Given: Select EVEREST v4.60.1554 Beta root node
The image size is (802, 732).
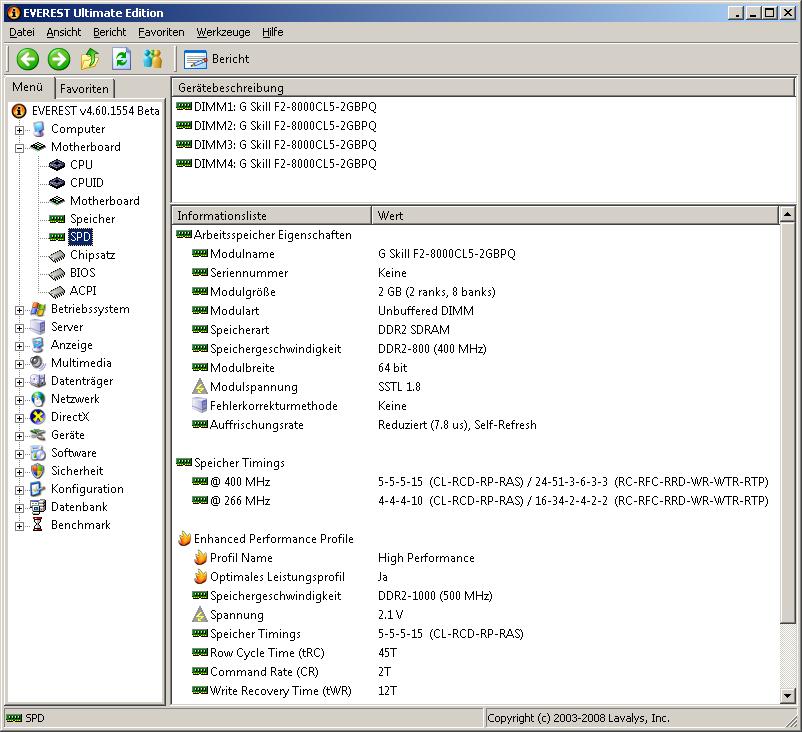Looking at the screenshot, I should pos(96,111).
